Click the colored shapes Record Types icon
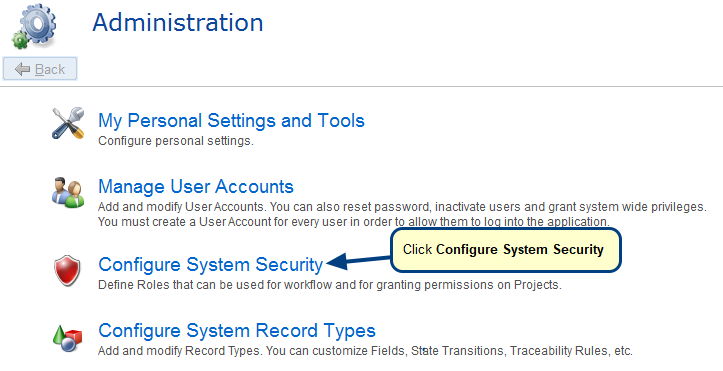The width and height of the screenshot is (723, 371). pos(67,339)
